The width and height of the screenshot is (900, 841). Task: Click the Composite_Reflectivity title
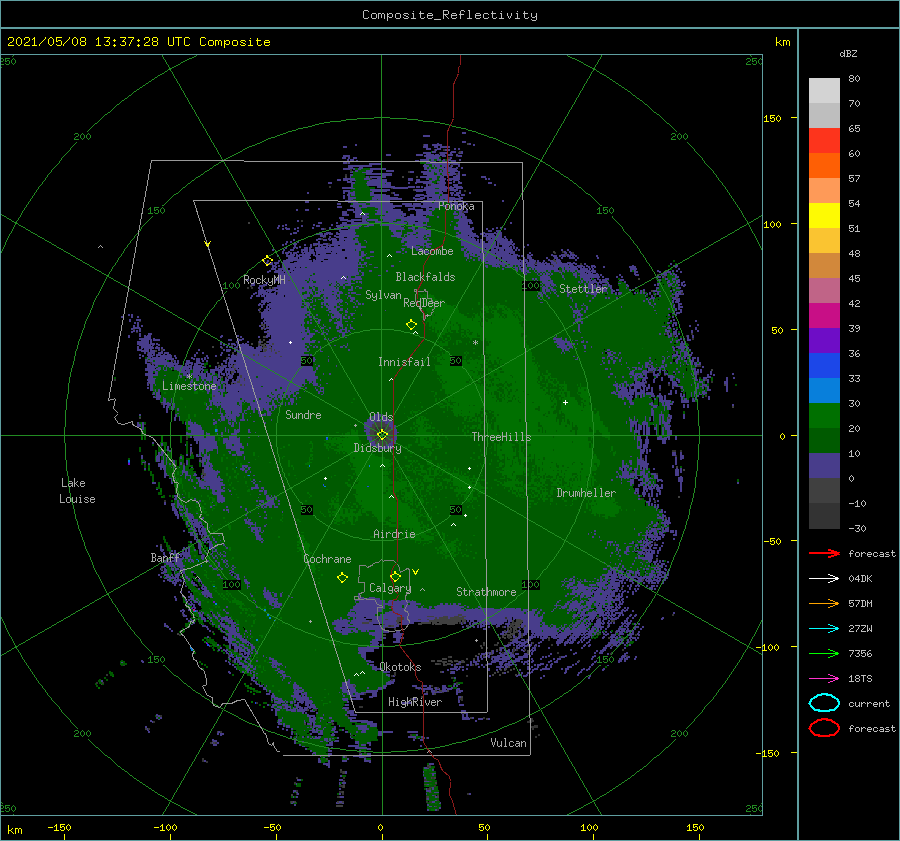(450, 15)
